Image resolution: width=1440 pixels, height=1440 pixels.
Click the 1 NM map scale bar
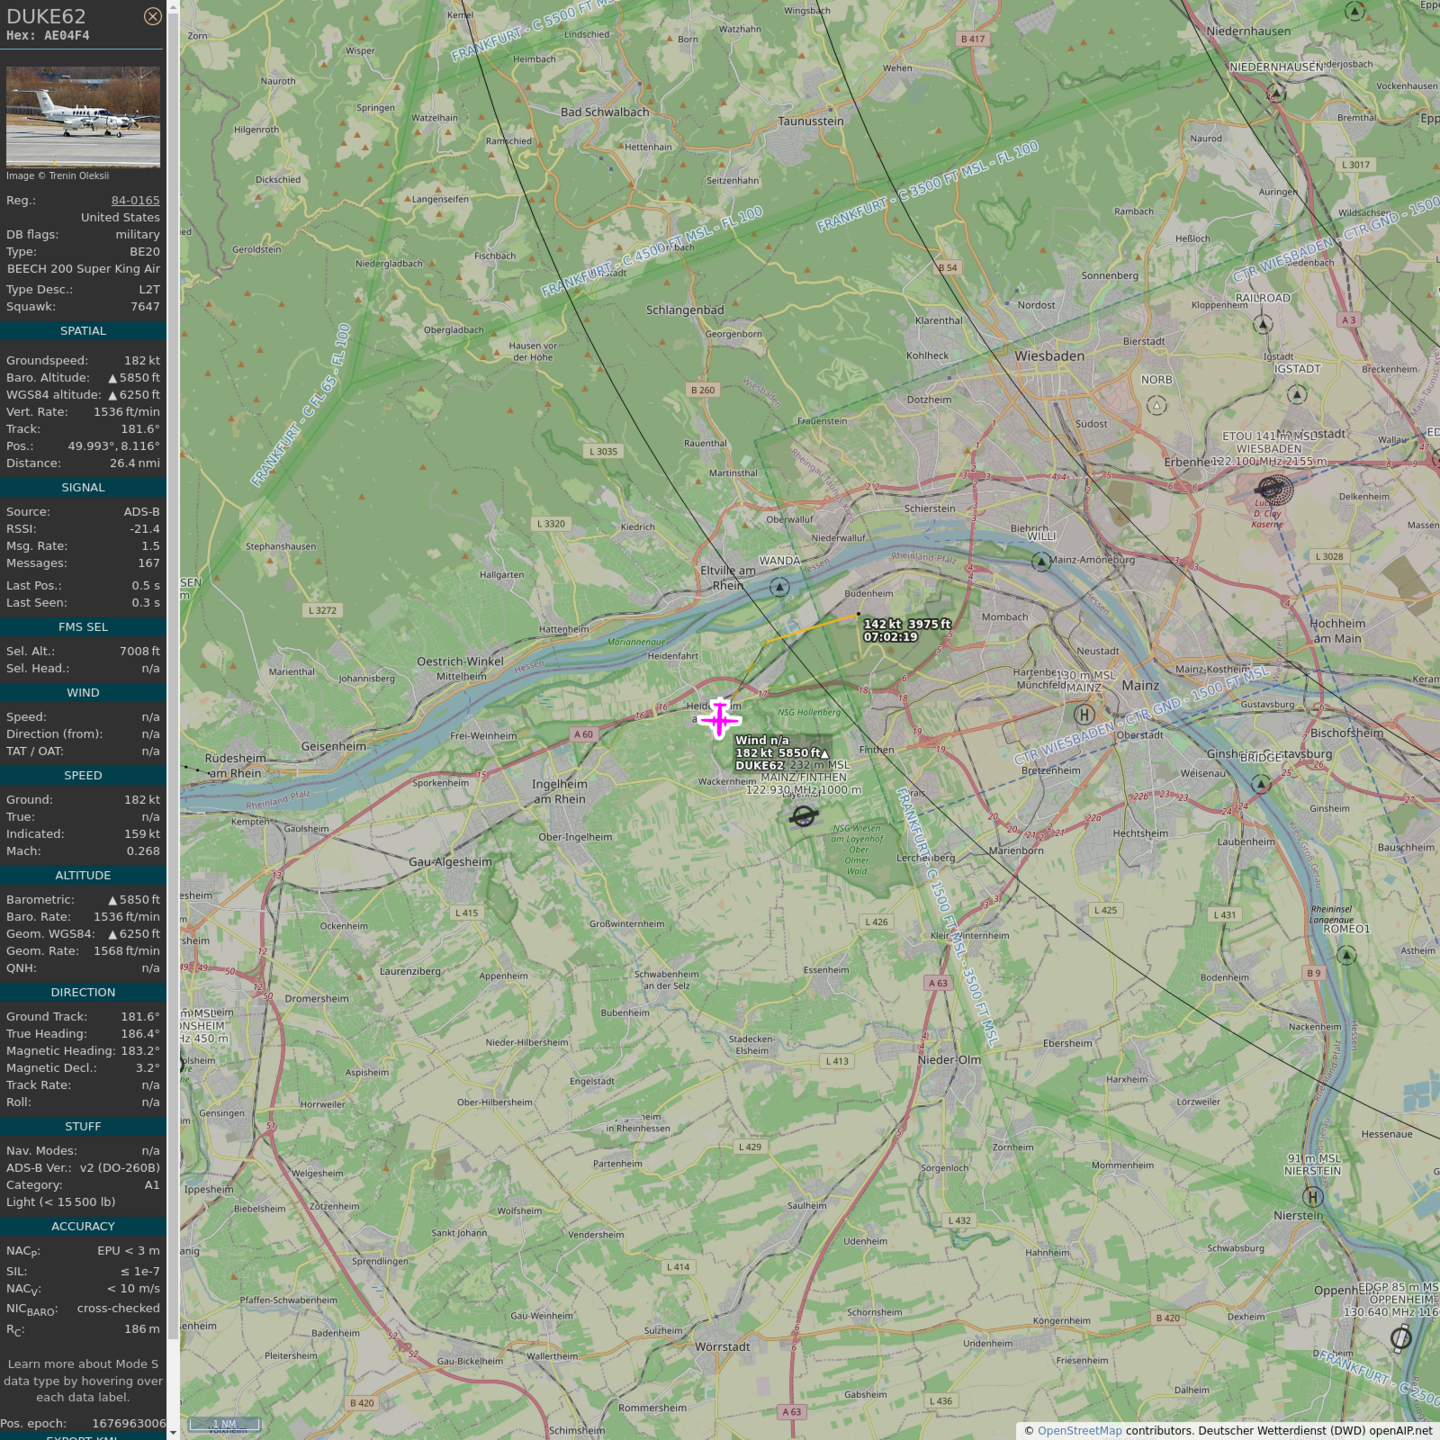[225, 1424]
